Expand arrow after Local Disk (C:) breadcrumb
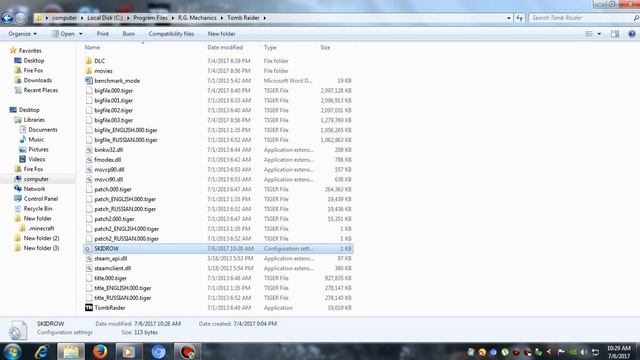This screenshot has height=360, width=640. (128, 18)
